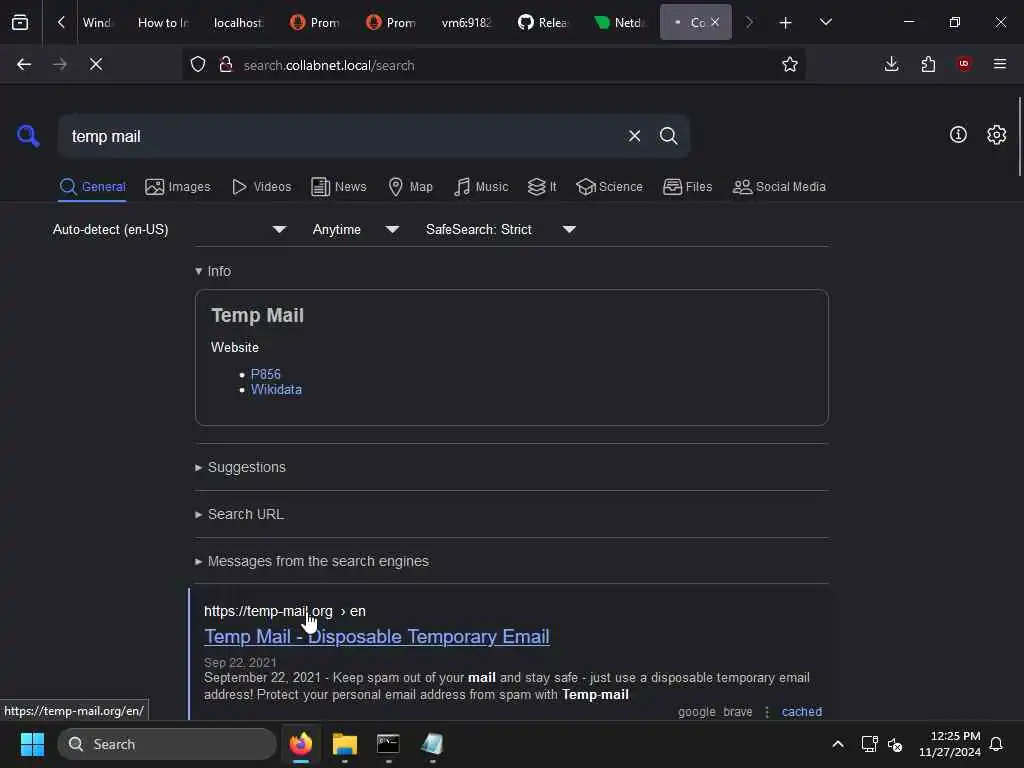Open the Windows Start menu
The height and width of the screenshot is (768, 1024).
pyautogui.click(x=32, y=744)
